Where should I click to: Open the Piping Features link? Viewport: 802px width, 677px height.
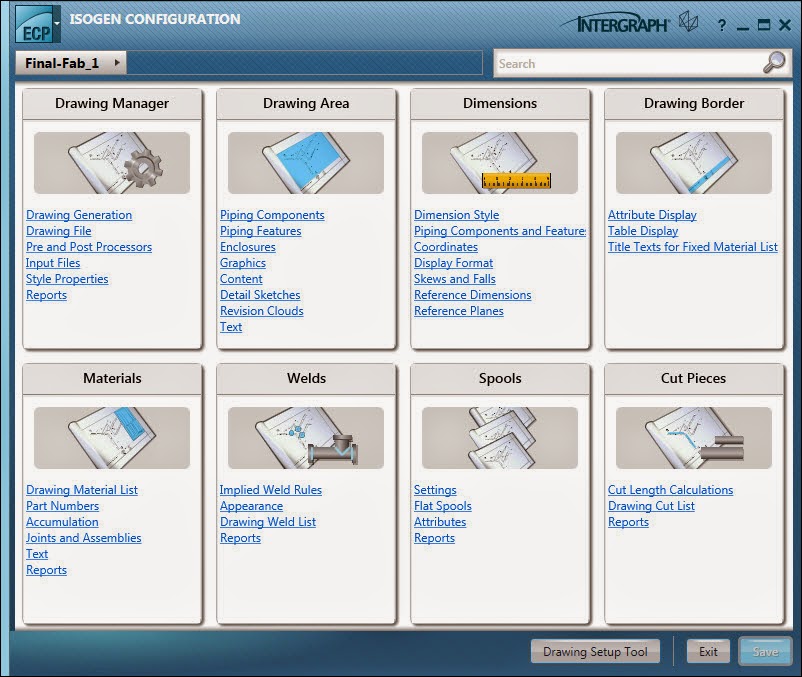pyautogui.click(x=260, y=231)
